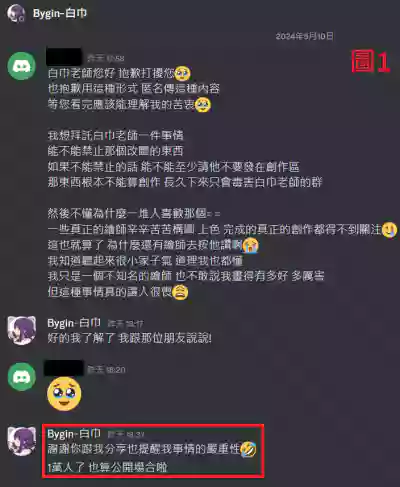
Task: Click the red 圖1 label
Action: coord(371,61)
